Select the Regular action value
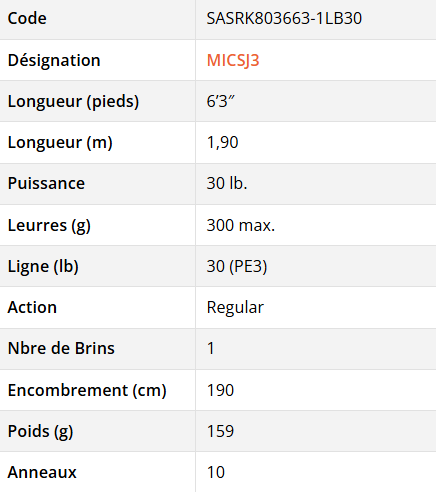This screenshot has height=492, width=436. pos(235,308)
